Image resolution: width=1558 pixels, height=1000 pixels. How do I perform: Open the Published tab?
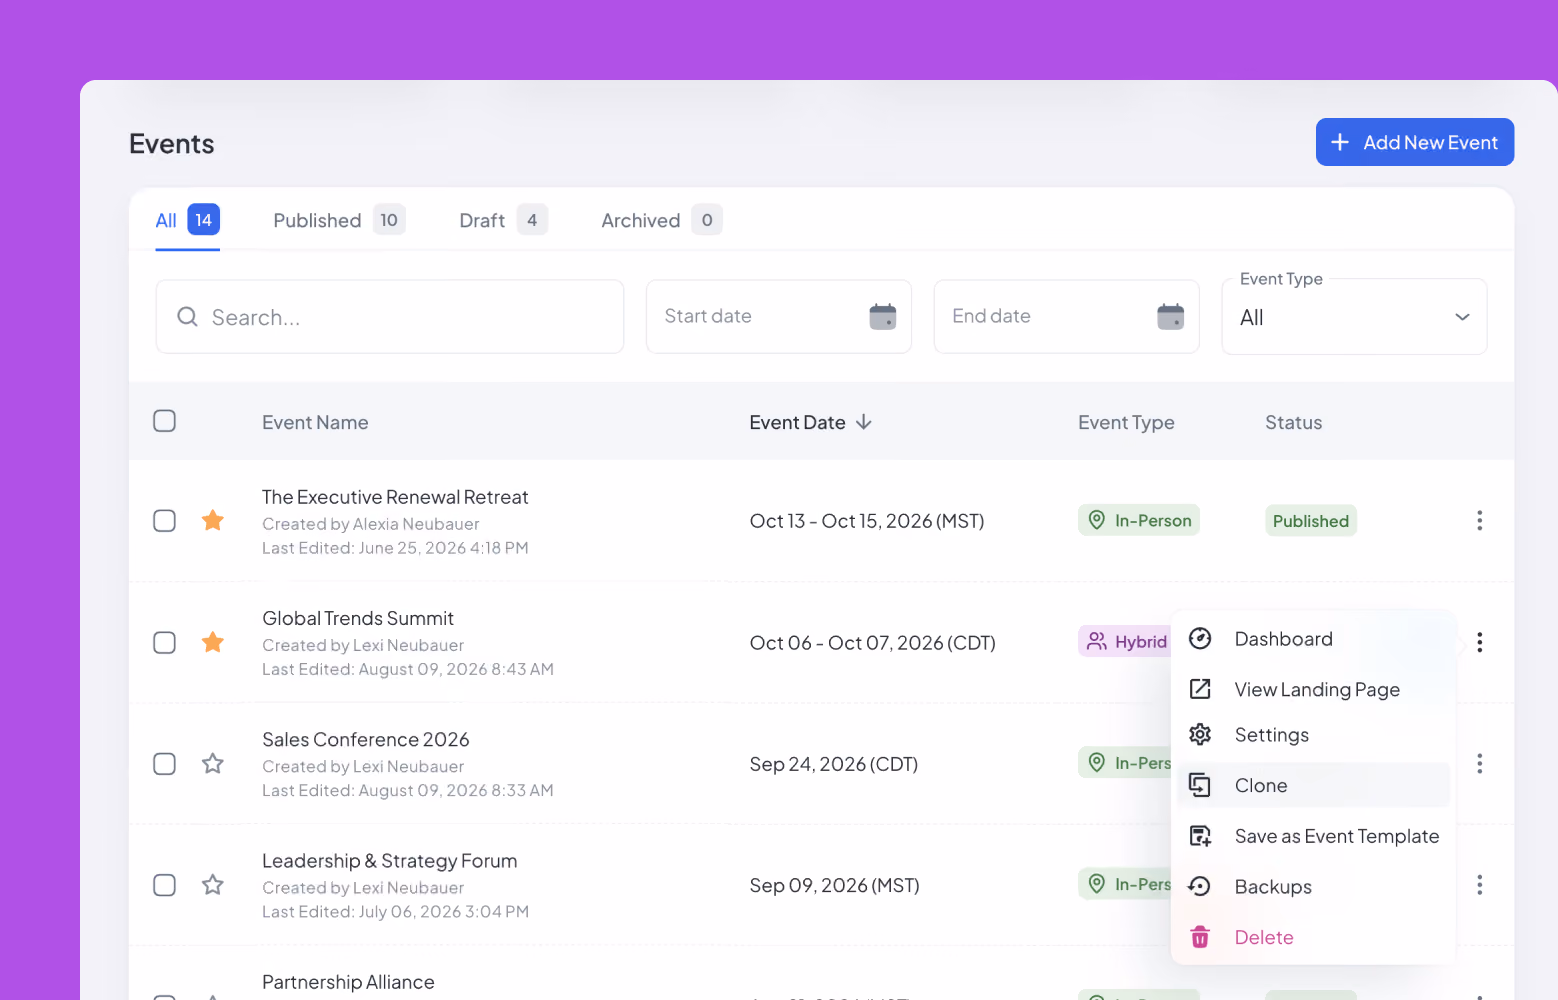[339, 220]
